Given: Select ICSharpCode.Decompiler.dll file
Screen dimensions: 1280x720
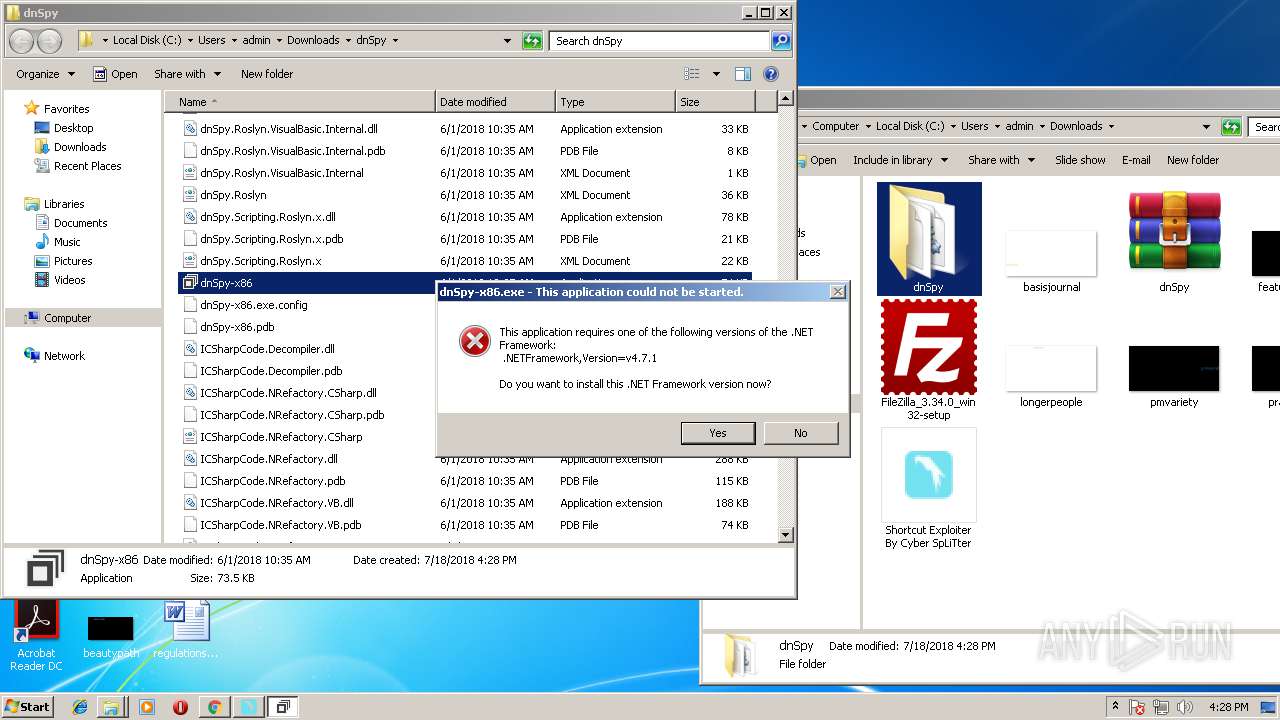Looking at the screenshot, I should click(x=267, y=349).
